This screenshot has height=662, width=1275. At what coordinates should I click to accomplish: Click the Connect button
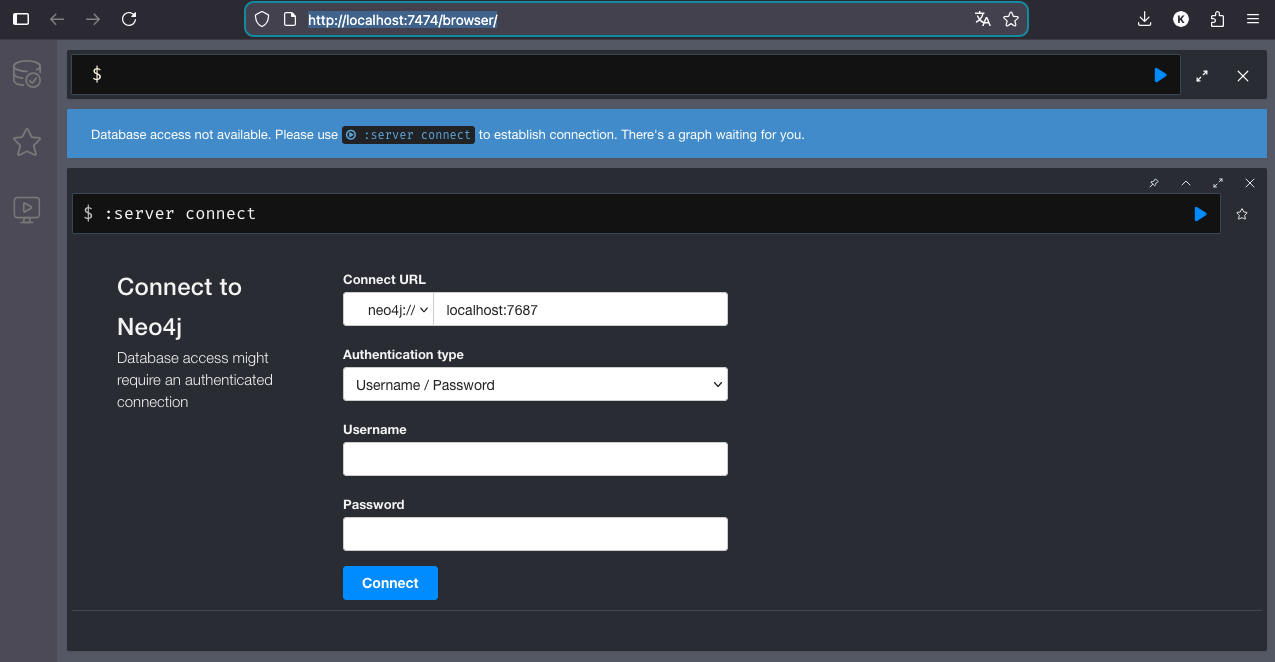click(390, 583)
